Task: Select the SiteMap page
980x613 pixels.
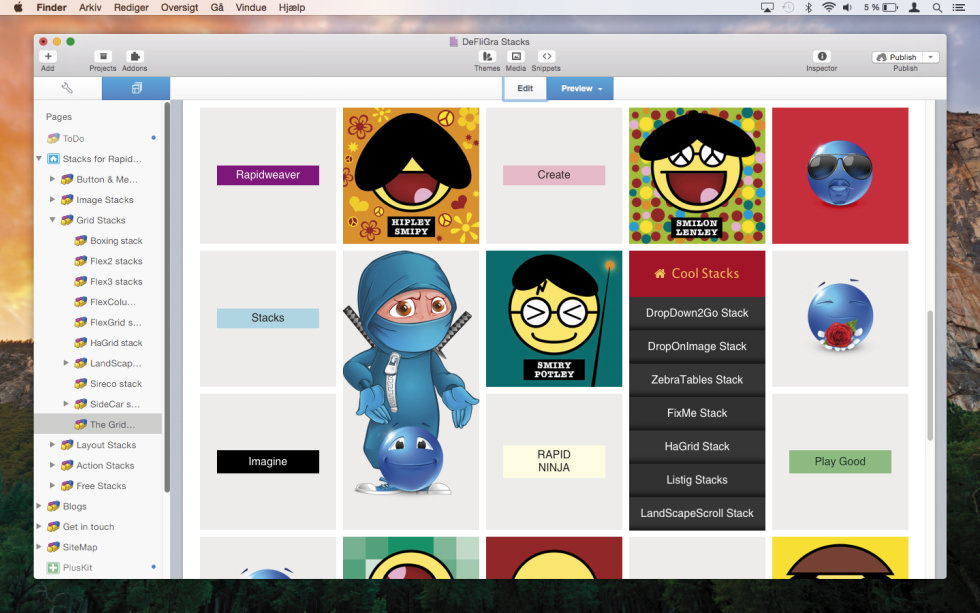Action: pyautogui.click(x=79, y=547)
